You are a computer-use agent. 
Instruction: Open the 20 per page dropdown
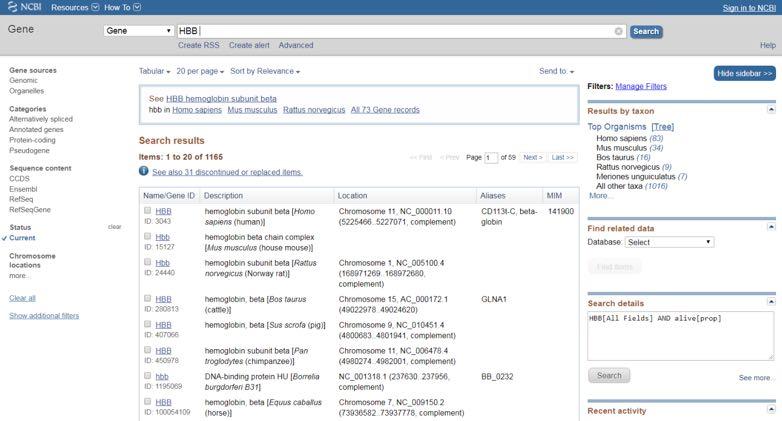pyautogui.click(x=200, y=71)
